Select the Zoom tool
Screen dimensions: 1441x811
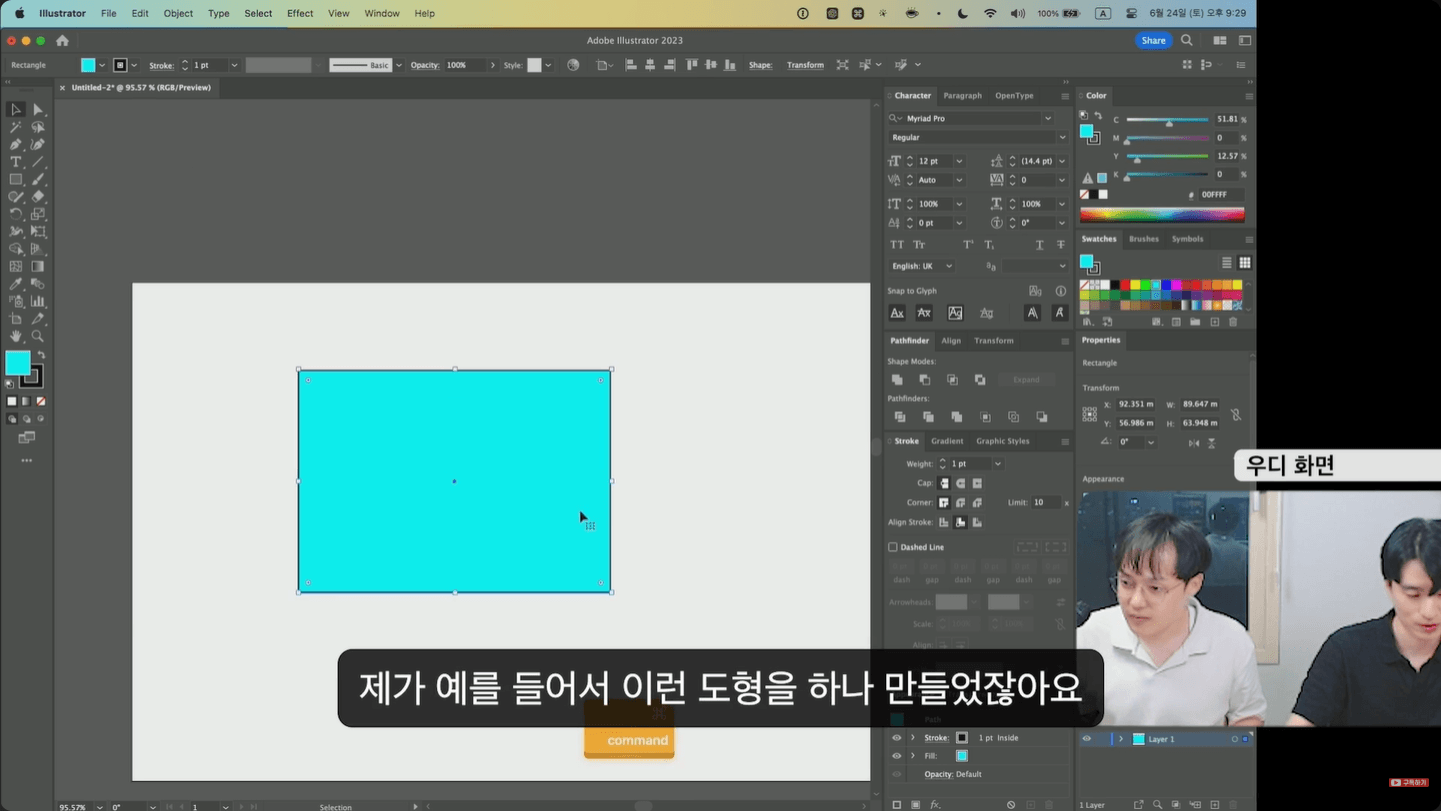coord(38,336)
